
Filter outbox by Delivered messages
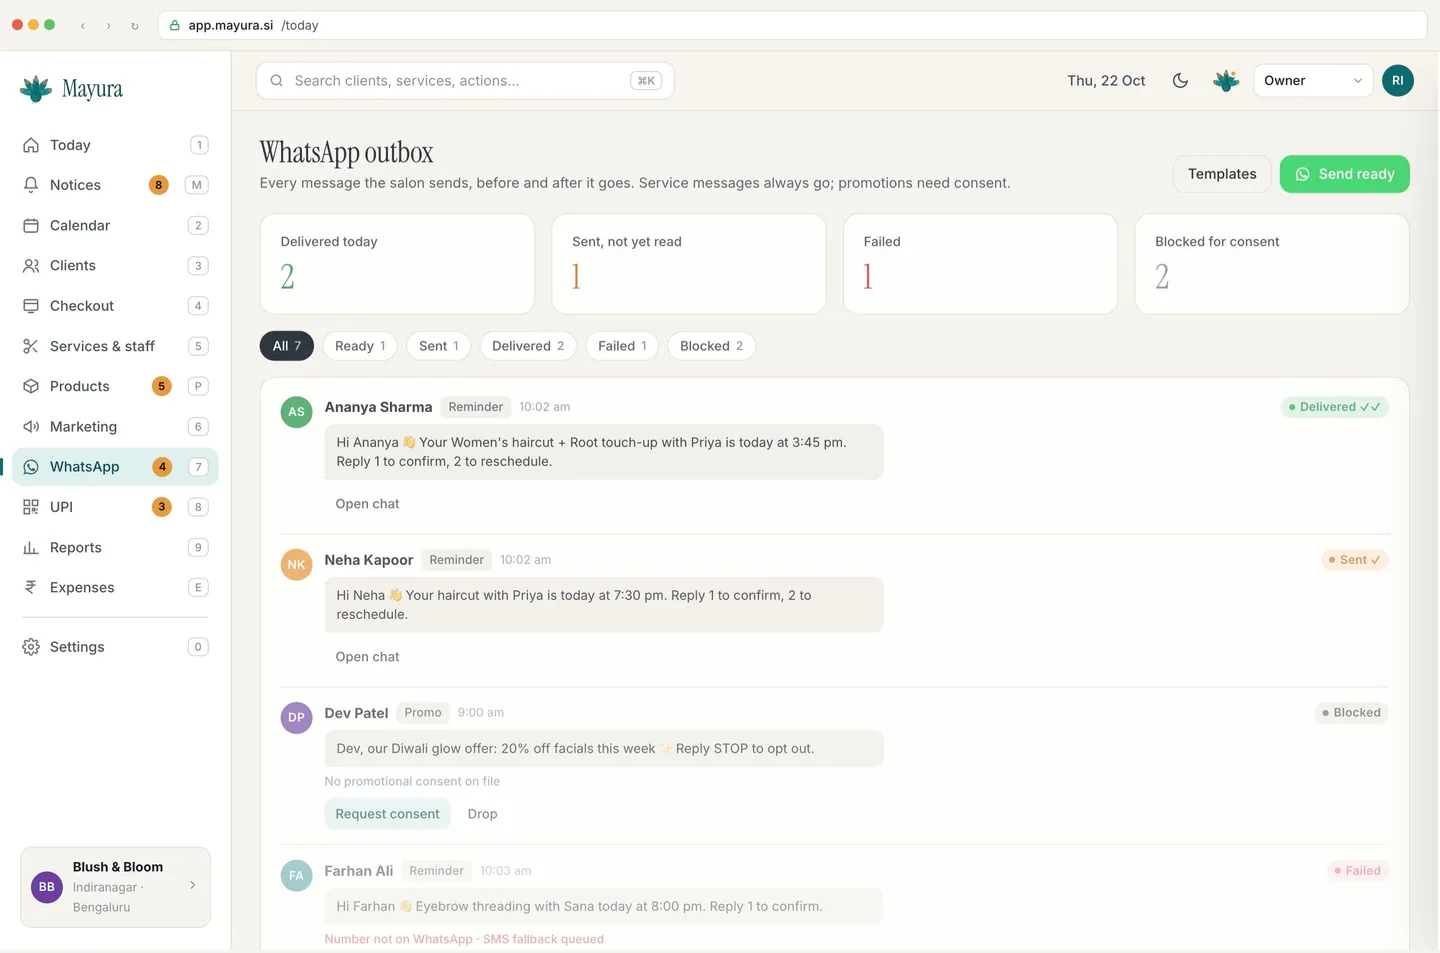click(528, 346)
